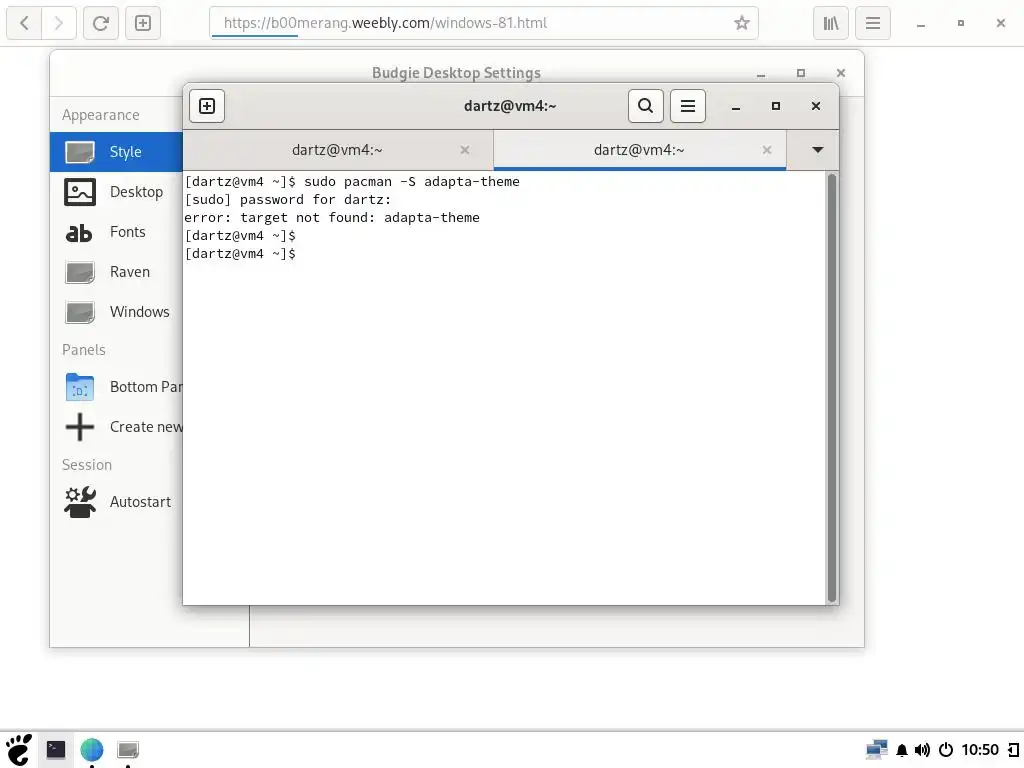Close Budgie Desktop Settings window

(x=841, y=73)
